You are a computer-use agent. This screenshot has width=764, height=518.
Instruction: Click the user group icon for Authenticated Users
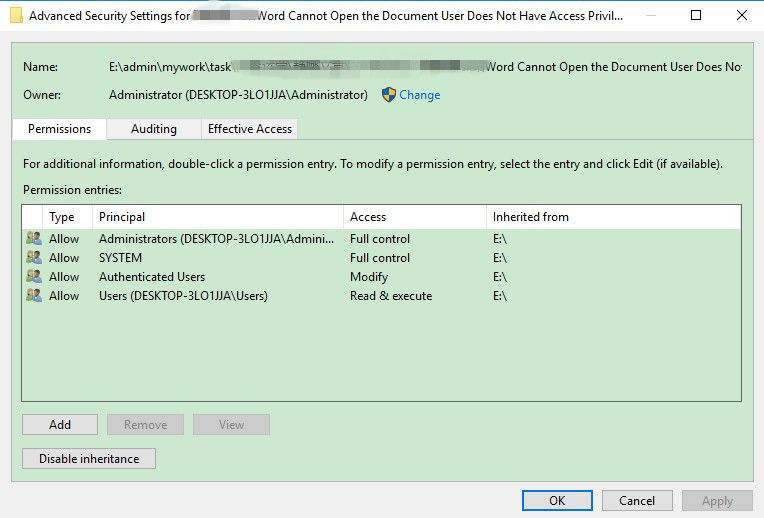[x=34, y=276]
